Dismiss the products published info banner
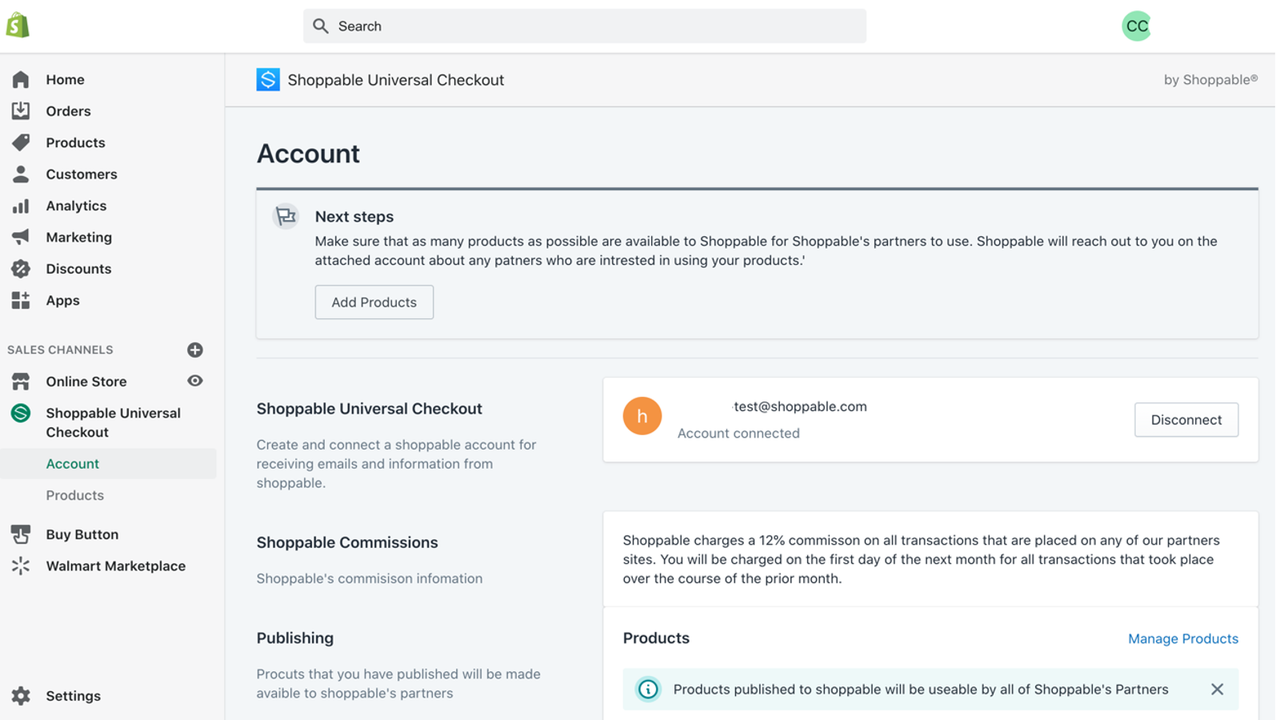This screenshot has height=720, width=1280. tap(1217, 689)
